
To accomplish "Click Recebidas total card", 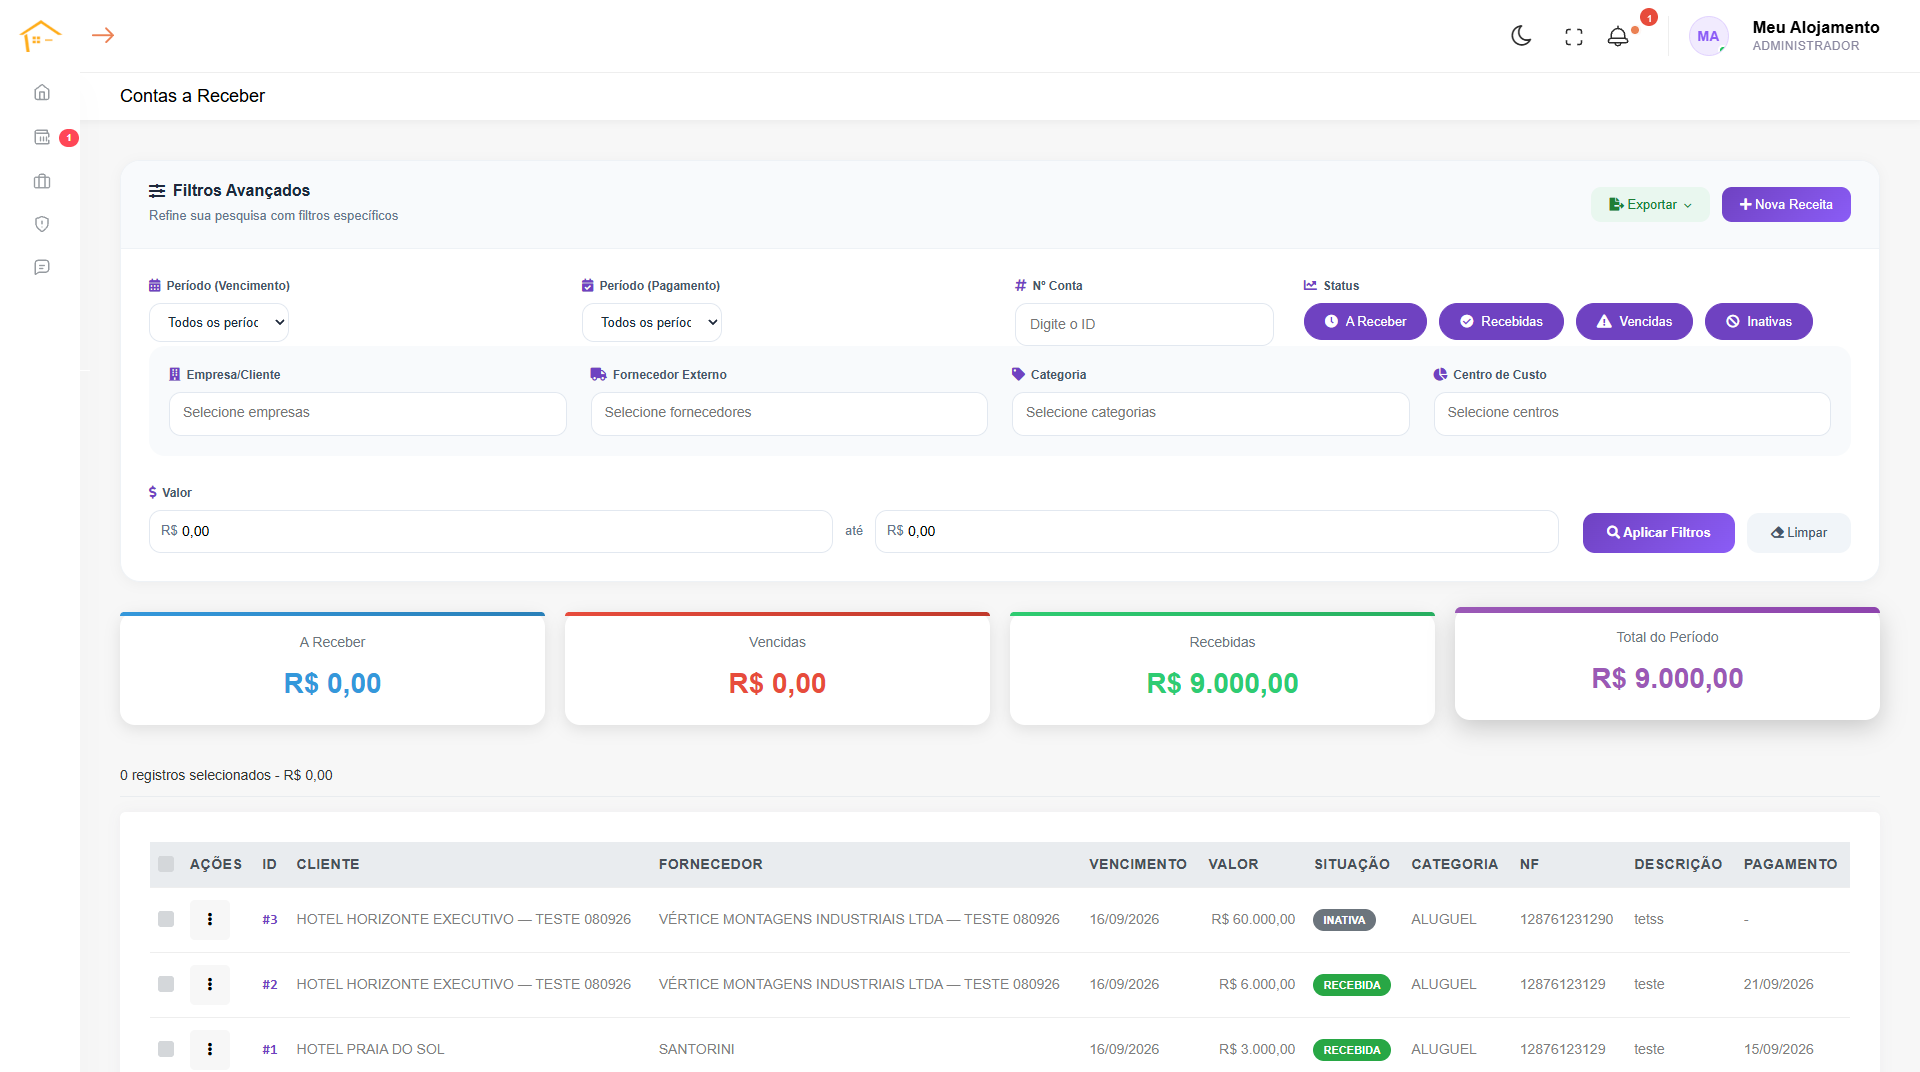I will point(1222,668).
